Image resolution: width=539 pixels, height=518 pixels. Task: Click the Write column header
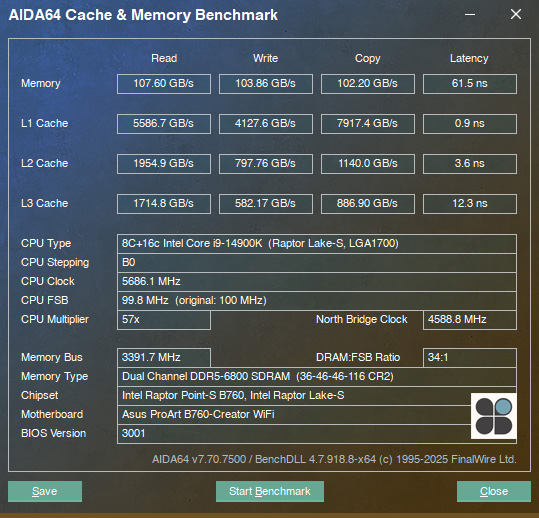pyautogui.click(x=265, y=58)
